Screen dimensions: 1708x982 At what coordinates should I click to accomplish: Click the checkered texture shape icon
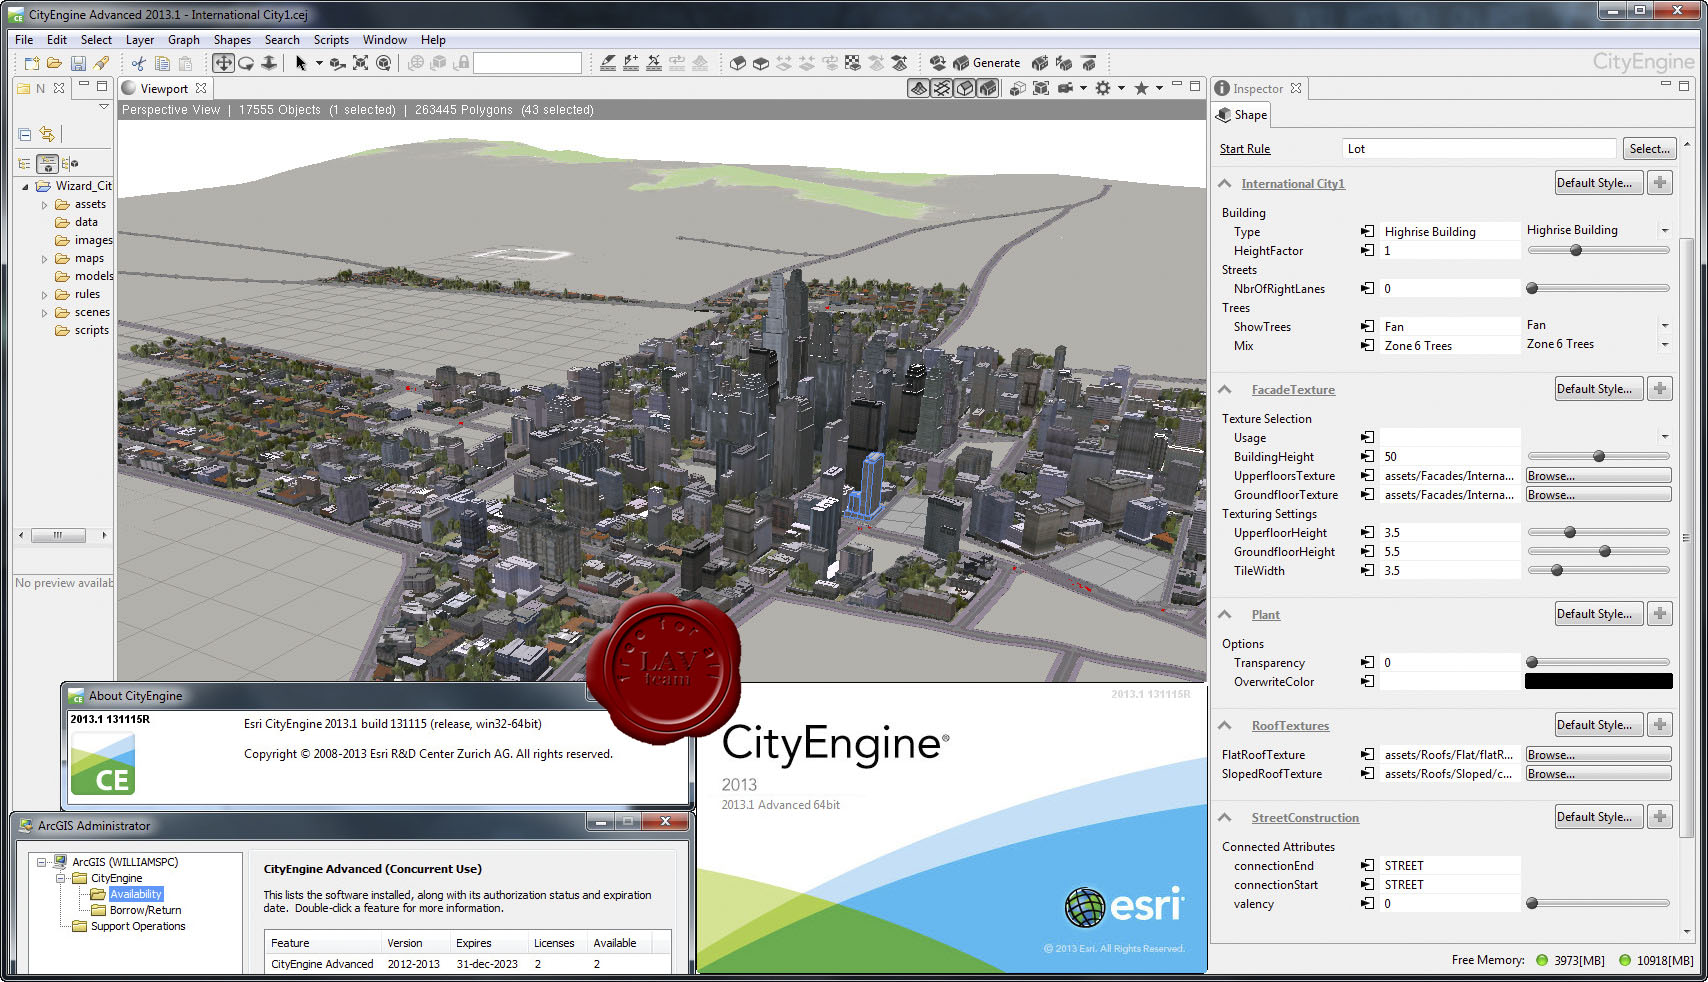852,63
